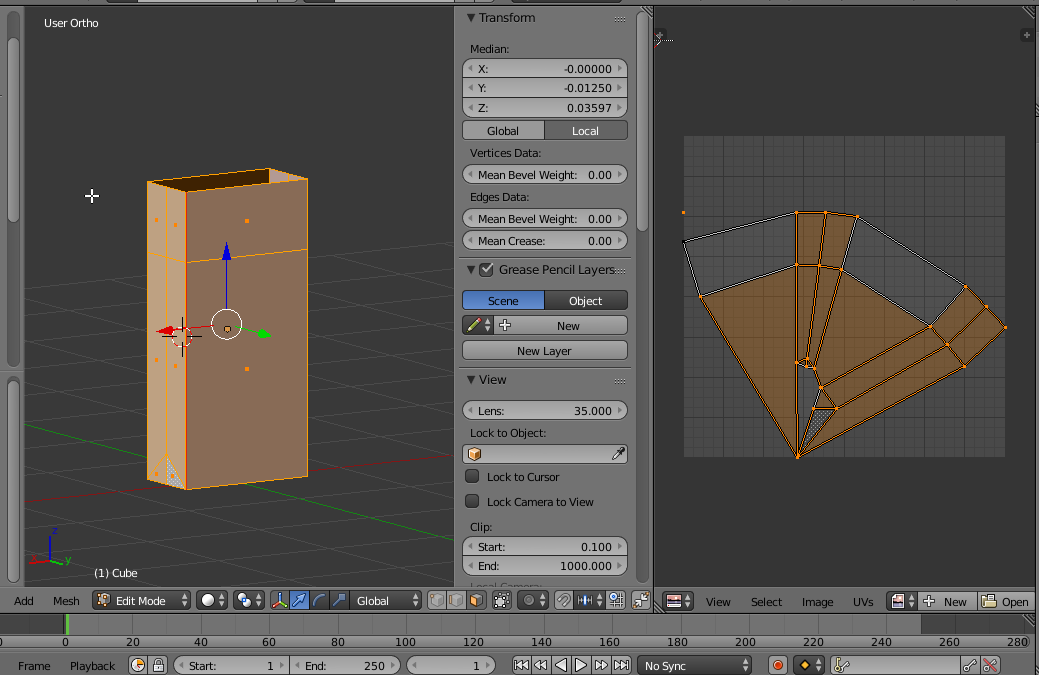
Task: Collapse the Transform panel
Action: coord(471,18)
